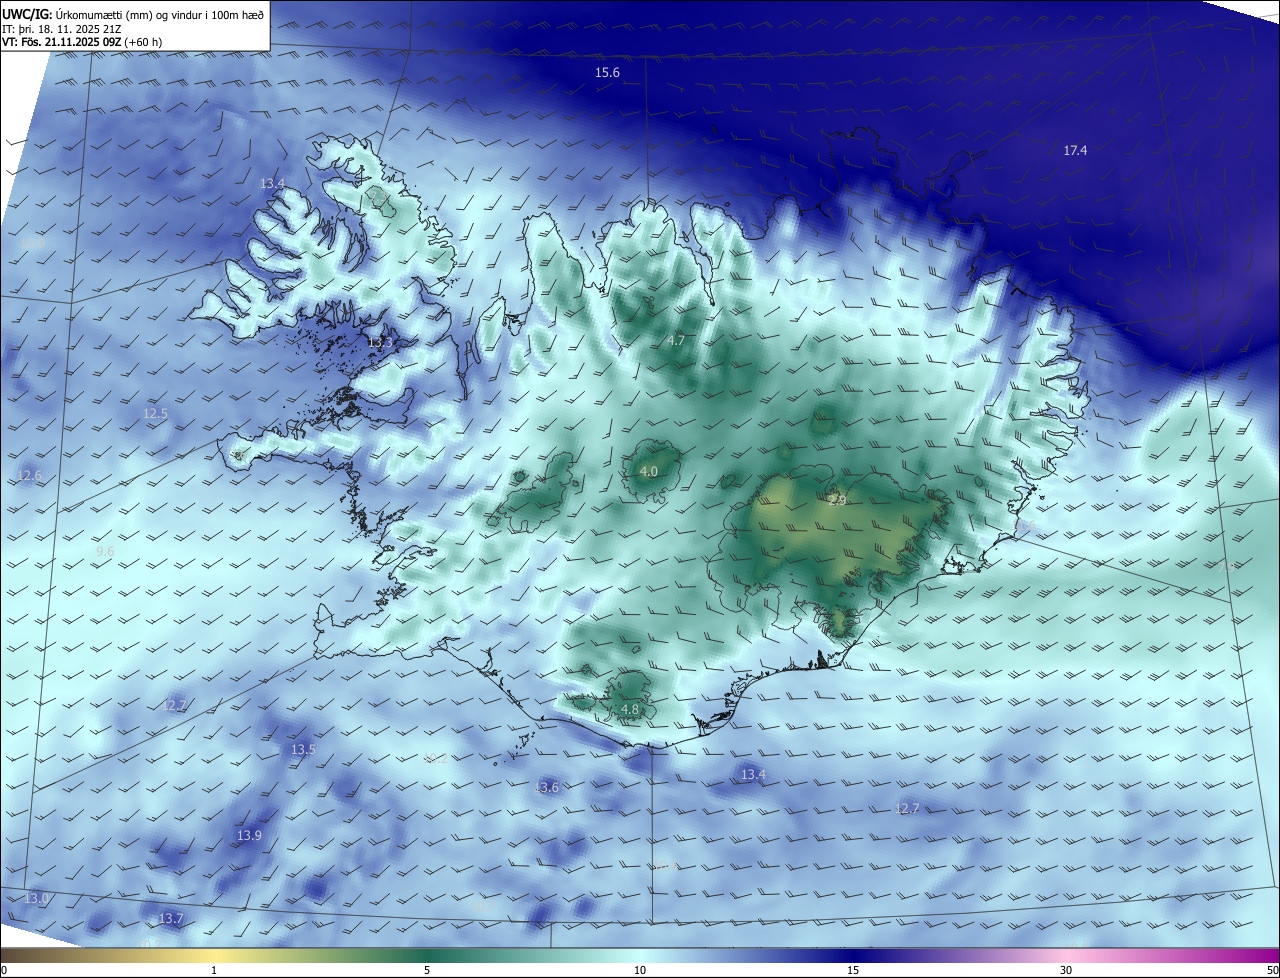Click the 9.6 value label off the west coast
This screenshot has height=978, width=1280.
(x=105, y=551)
